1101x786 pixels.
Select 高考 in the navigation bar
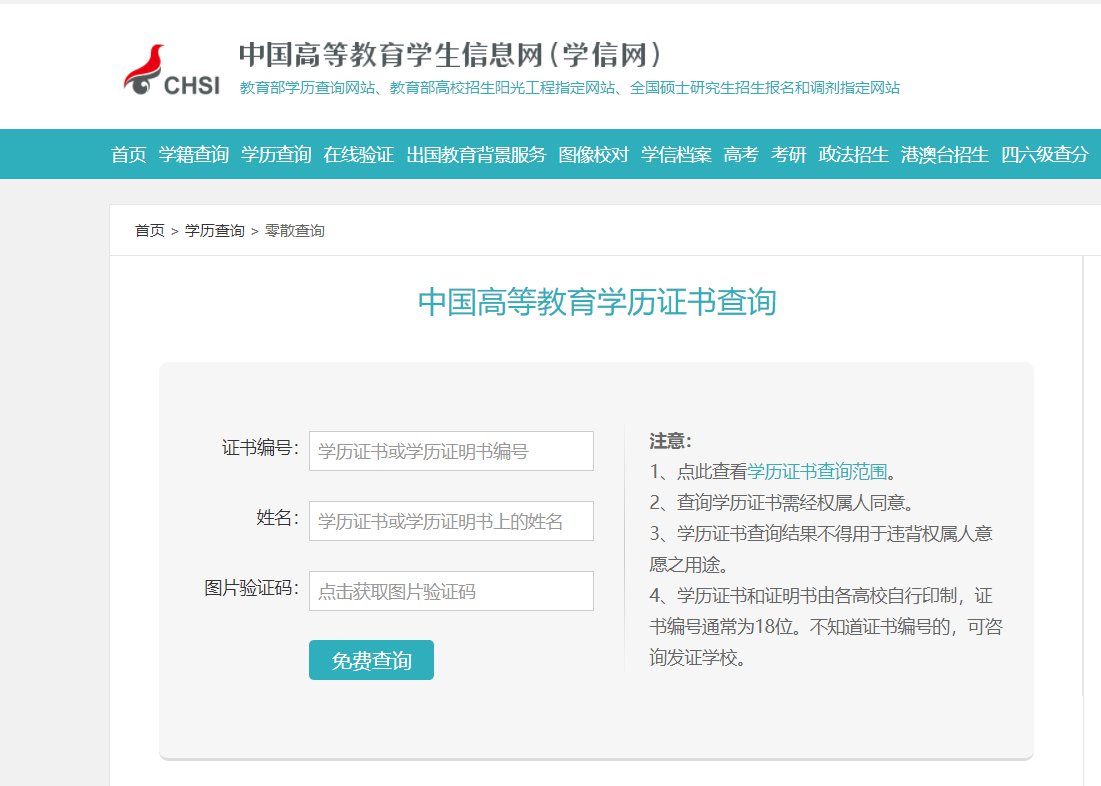pyautogui.click(x=741, y=155)
